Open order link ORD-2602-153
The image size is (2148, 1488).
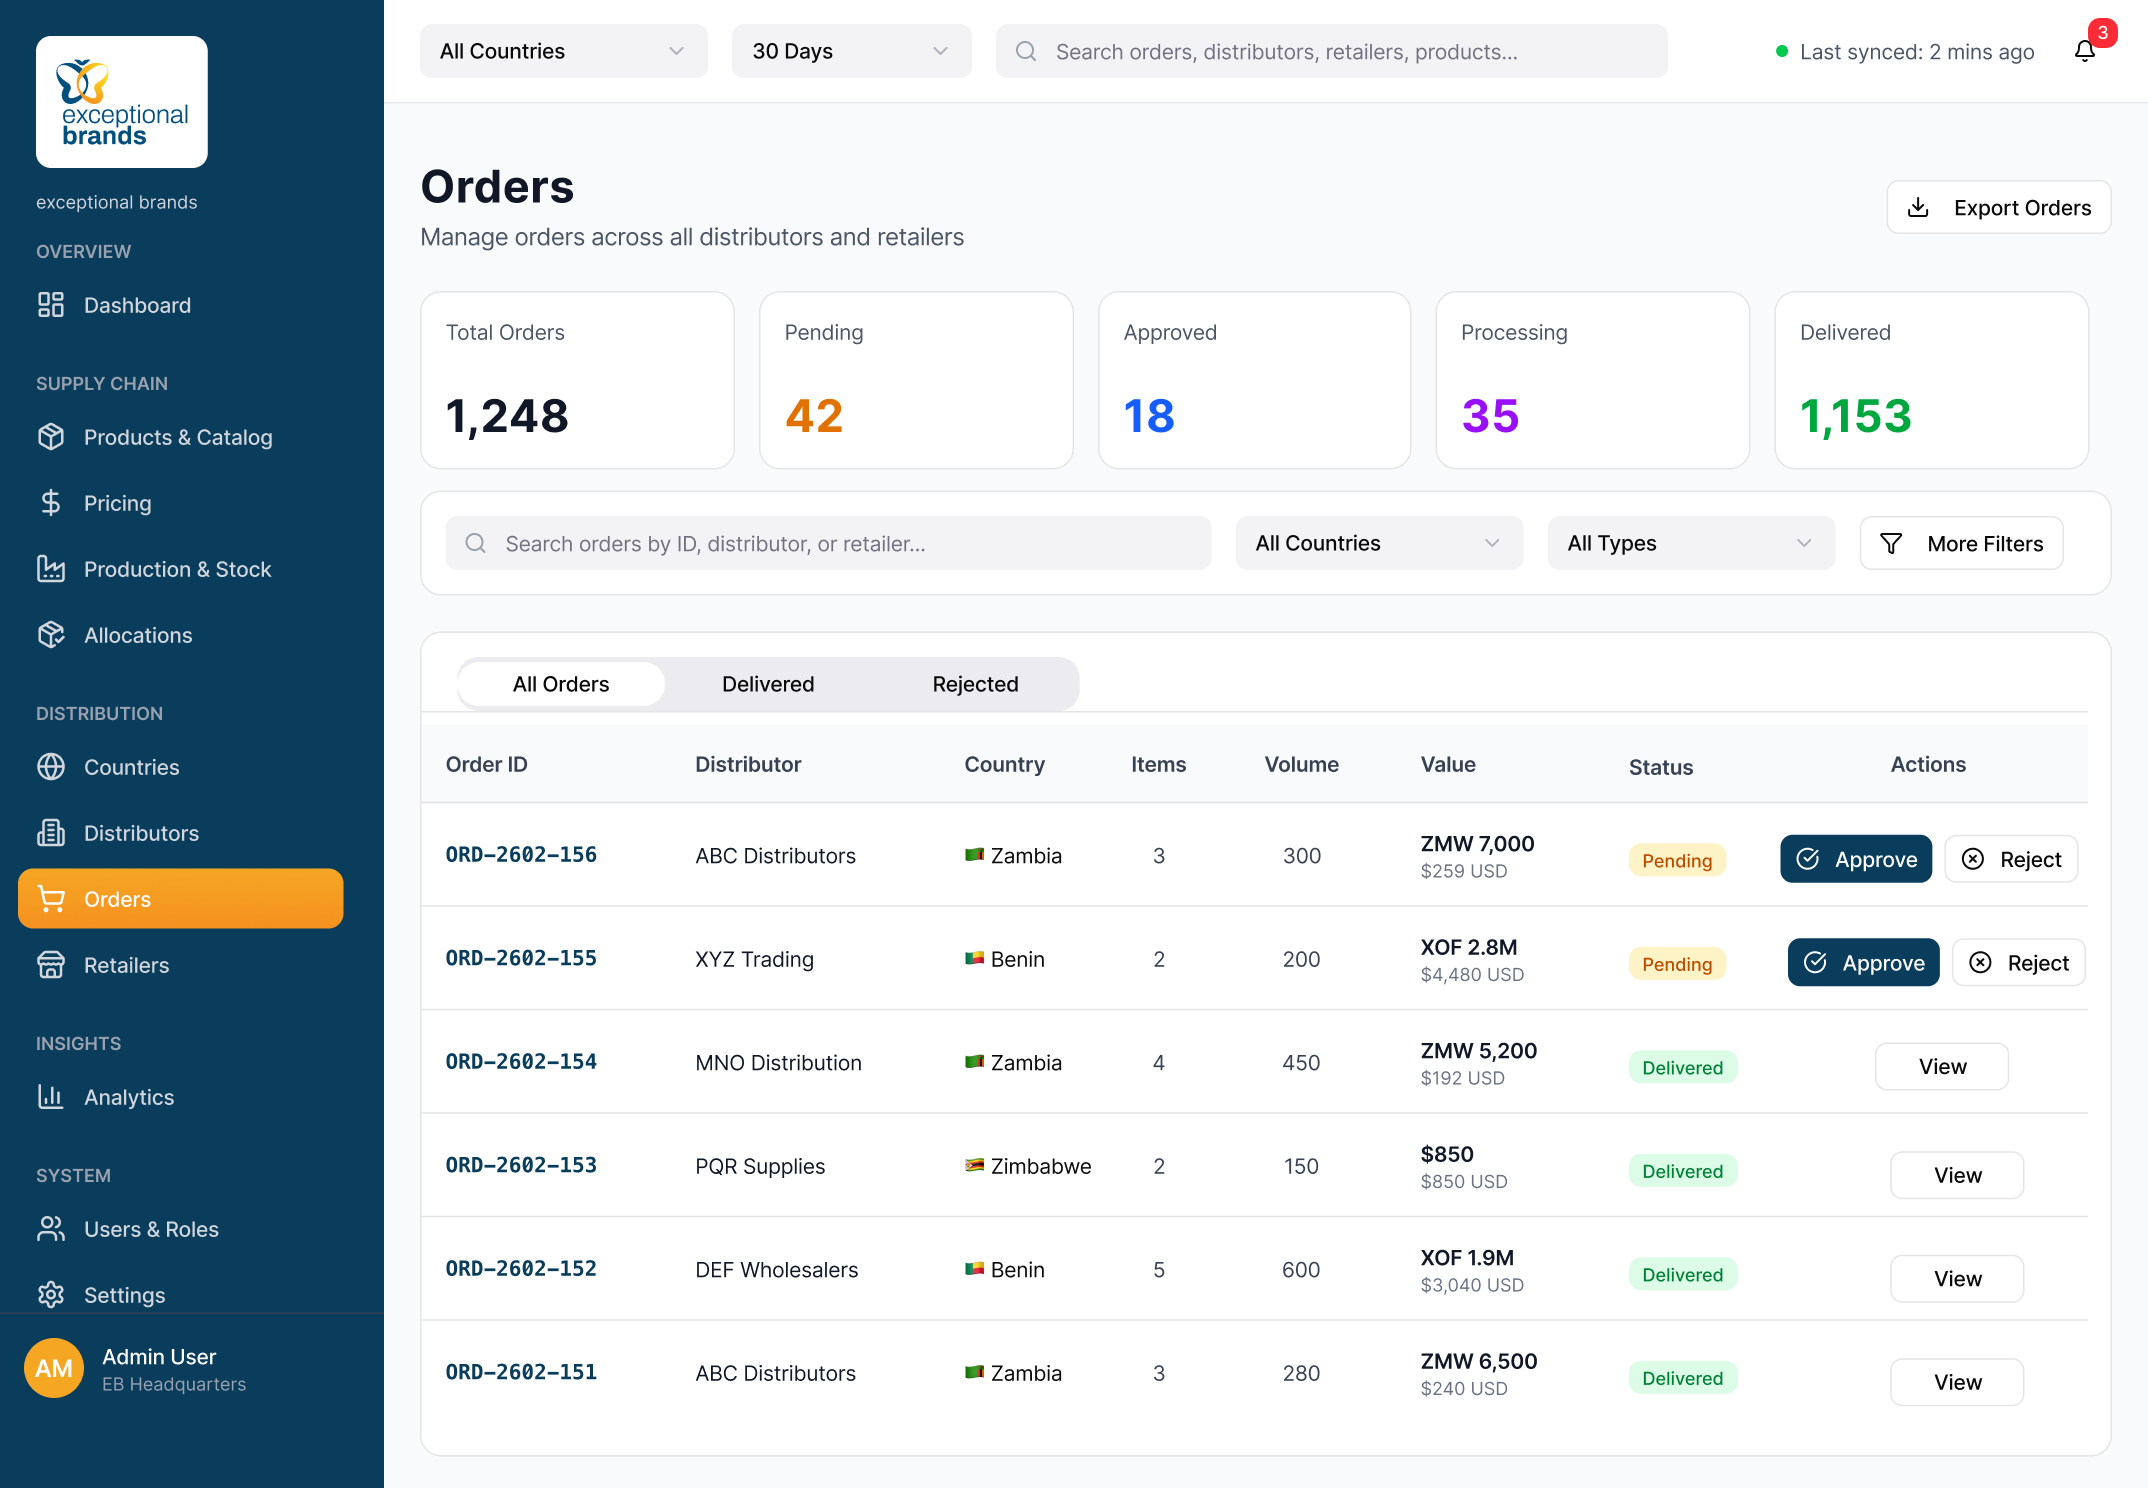coord(521,1165)
